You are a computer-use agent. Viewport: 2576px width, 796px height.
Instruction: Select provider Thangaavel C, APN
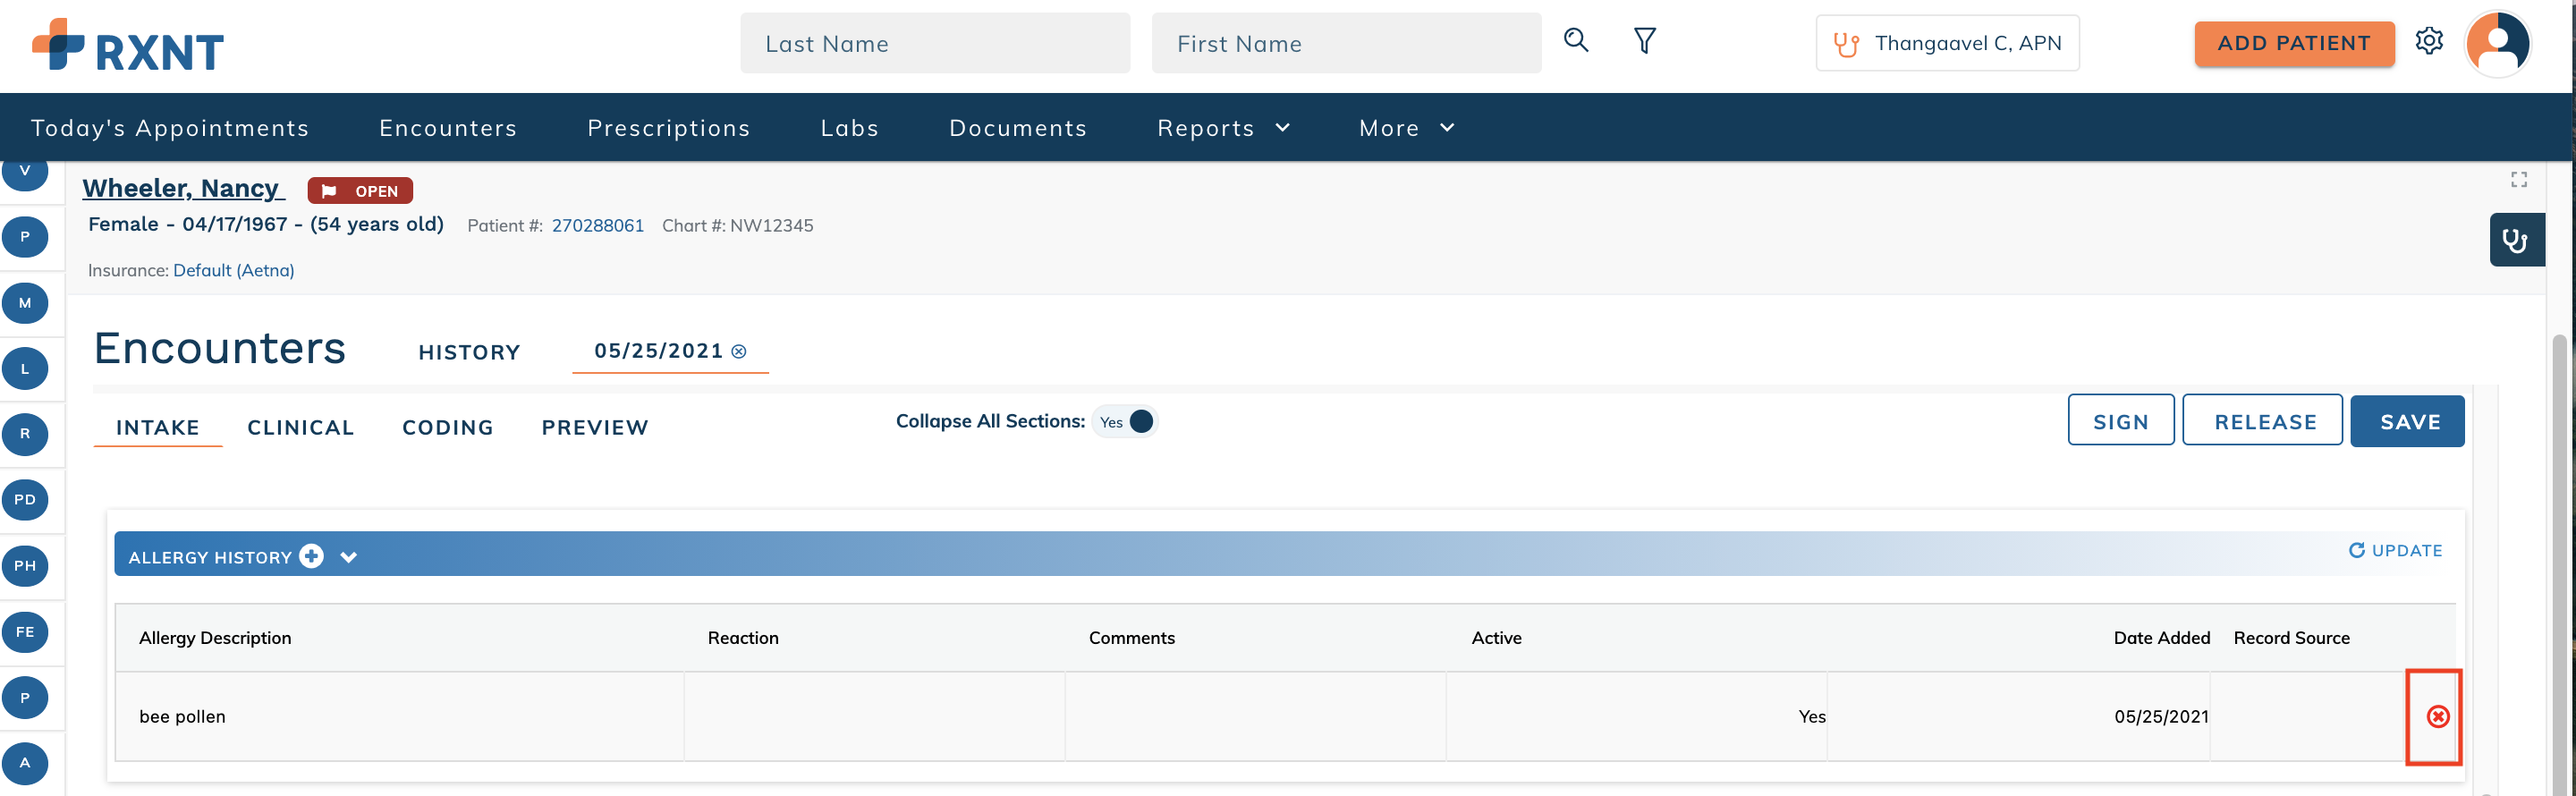tap(1947, 43)
